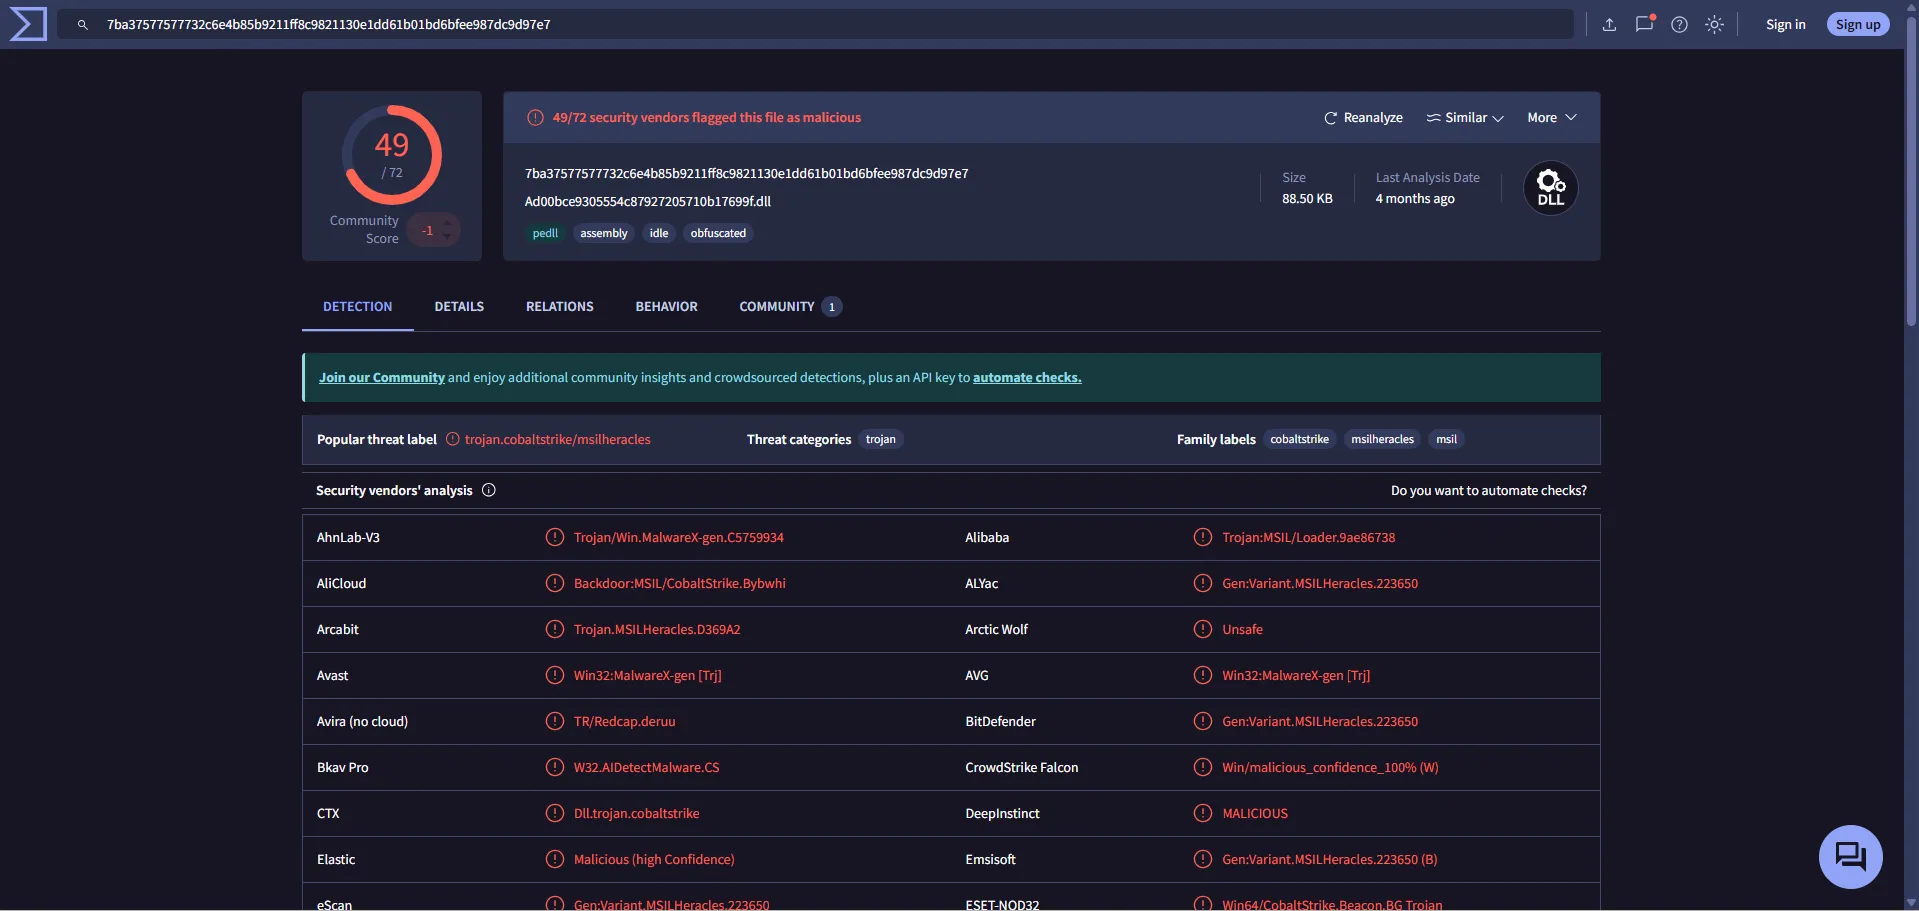1919x911 pixels.
Task: Switch to the Details tab
Action: coord(459,307)
